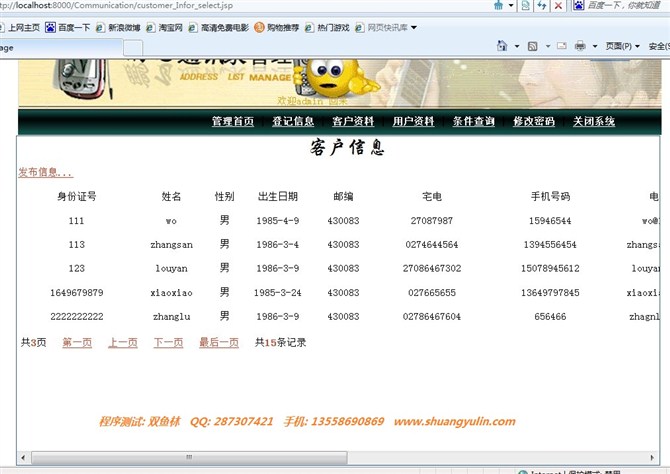
Task: Open the 淘宝网 favorites bookmark
Action: coord(164,28)
